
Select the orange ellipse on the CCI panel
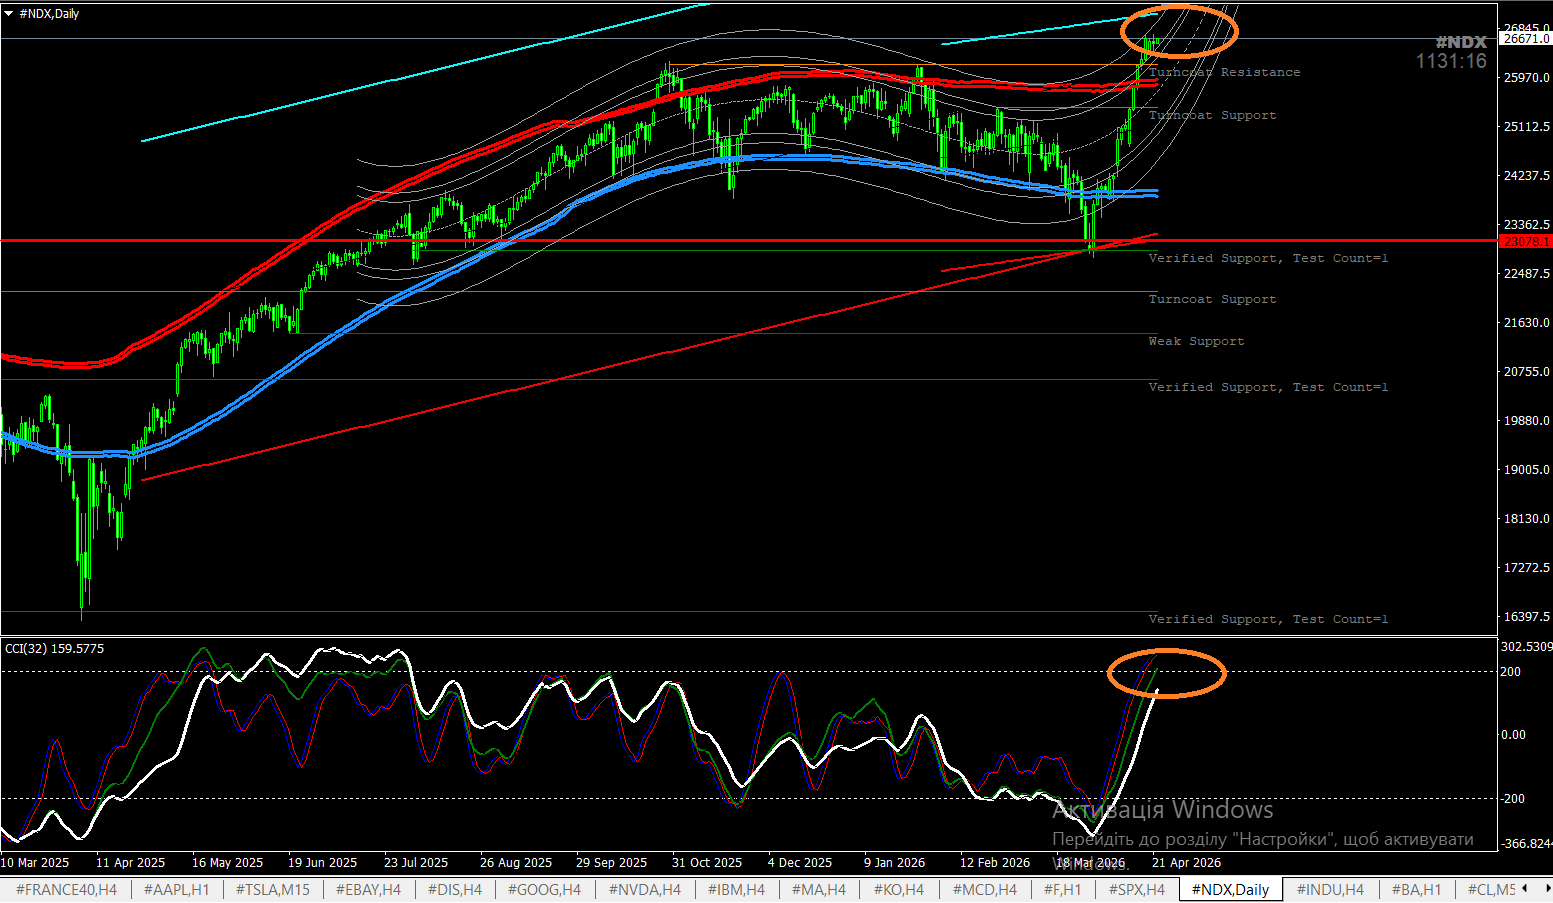tap(1168, 674)
